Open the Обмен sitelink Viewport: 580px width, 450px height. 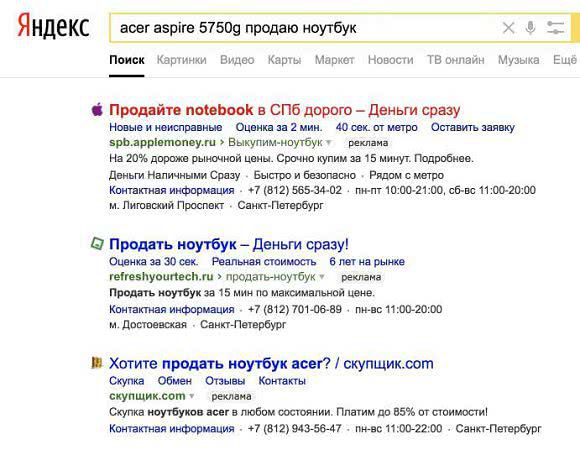tap(175, 381)
